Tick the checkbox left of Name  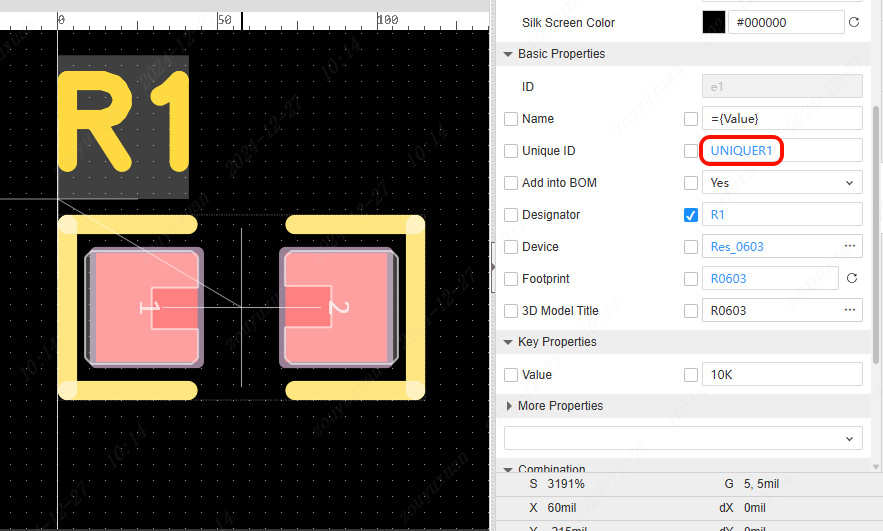tap(511, 119)
